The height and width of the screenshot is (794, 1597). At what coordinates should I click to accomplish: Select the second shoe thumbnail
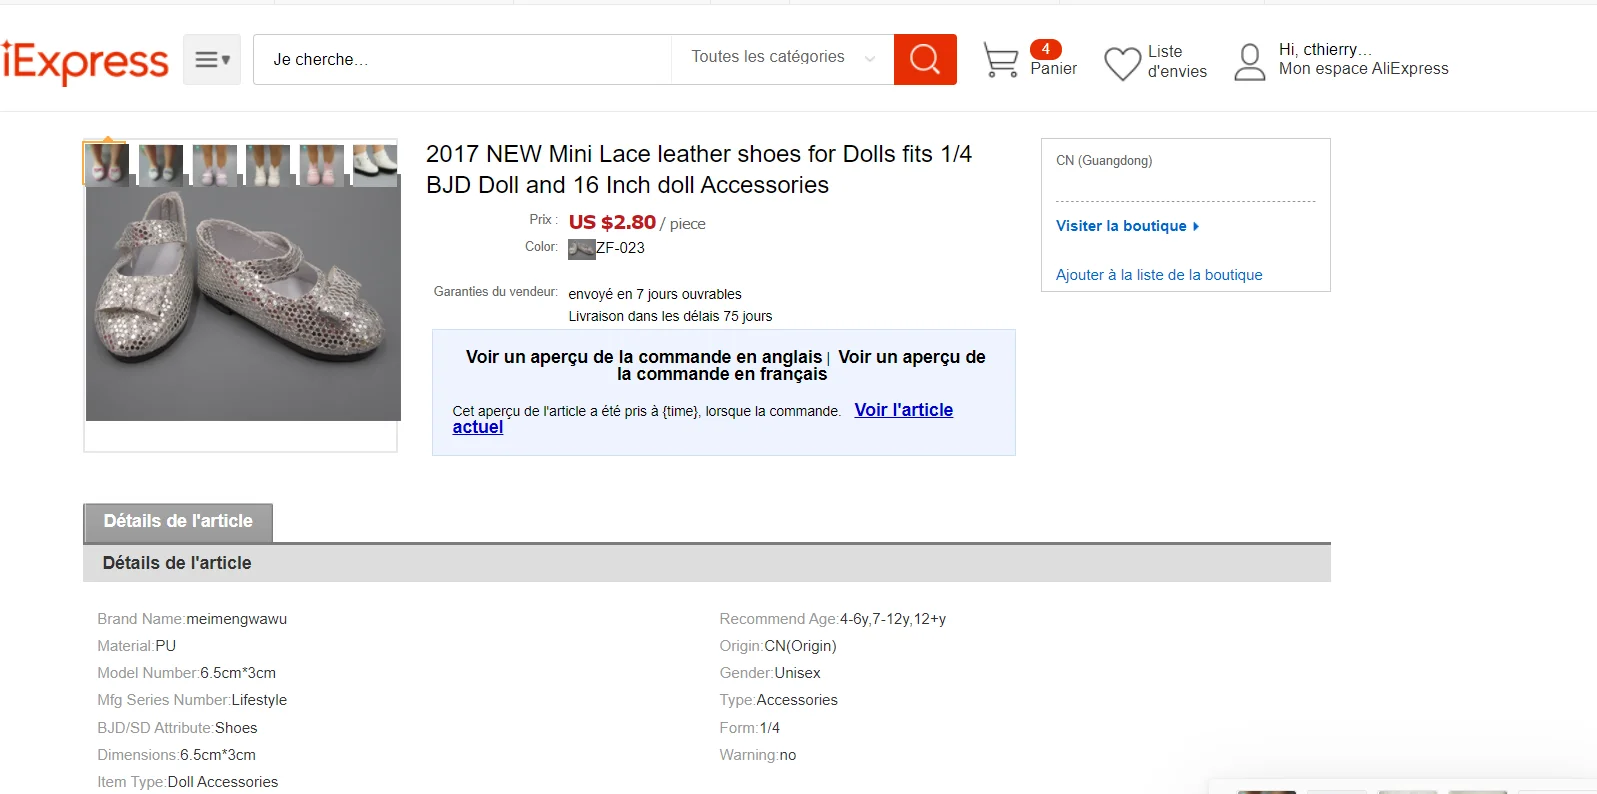pos(161,165)
